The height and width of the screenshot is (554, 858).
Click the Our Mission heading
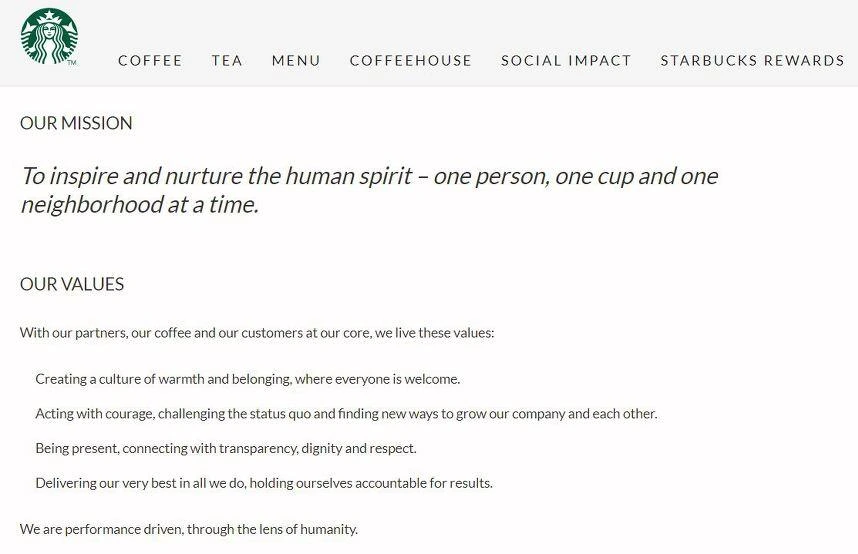(x=76, y=123)
